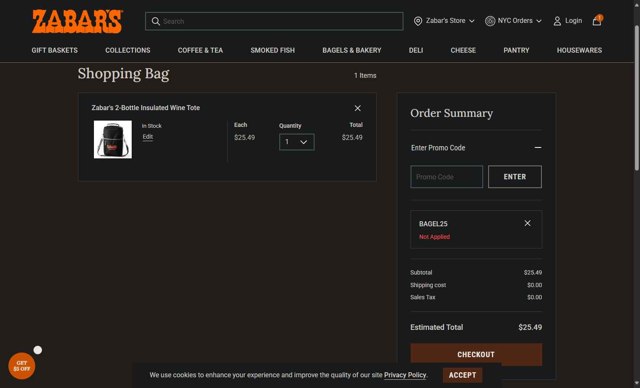Image resolution: width=640 pixels, height=388 pixels.
Task: Click the Promo Code input field
Action: tap(447, 177)
